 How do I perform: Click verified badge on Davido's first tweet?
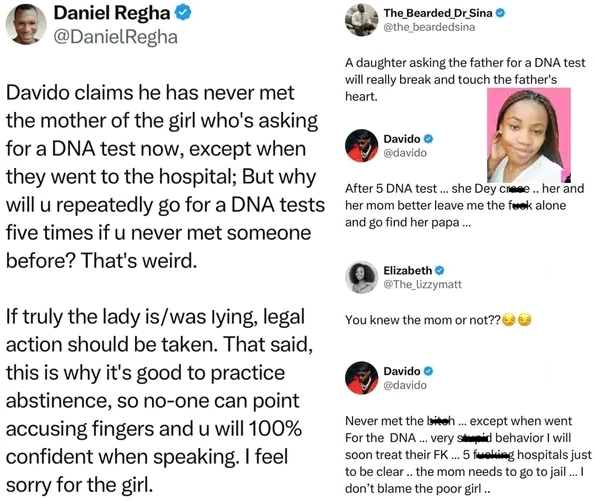point(428,139)
